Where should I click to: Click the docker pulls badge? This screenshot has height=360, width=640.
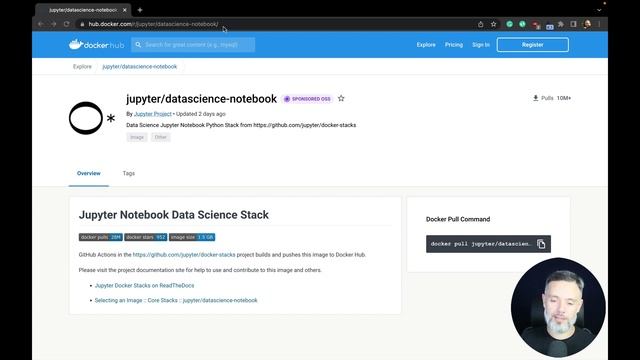tap(100, 237)
